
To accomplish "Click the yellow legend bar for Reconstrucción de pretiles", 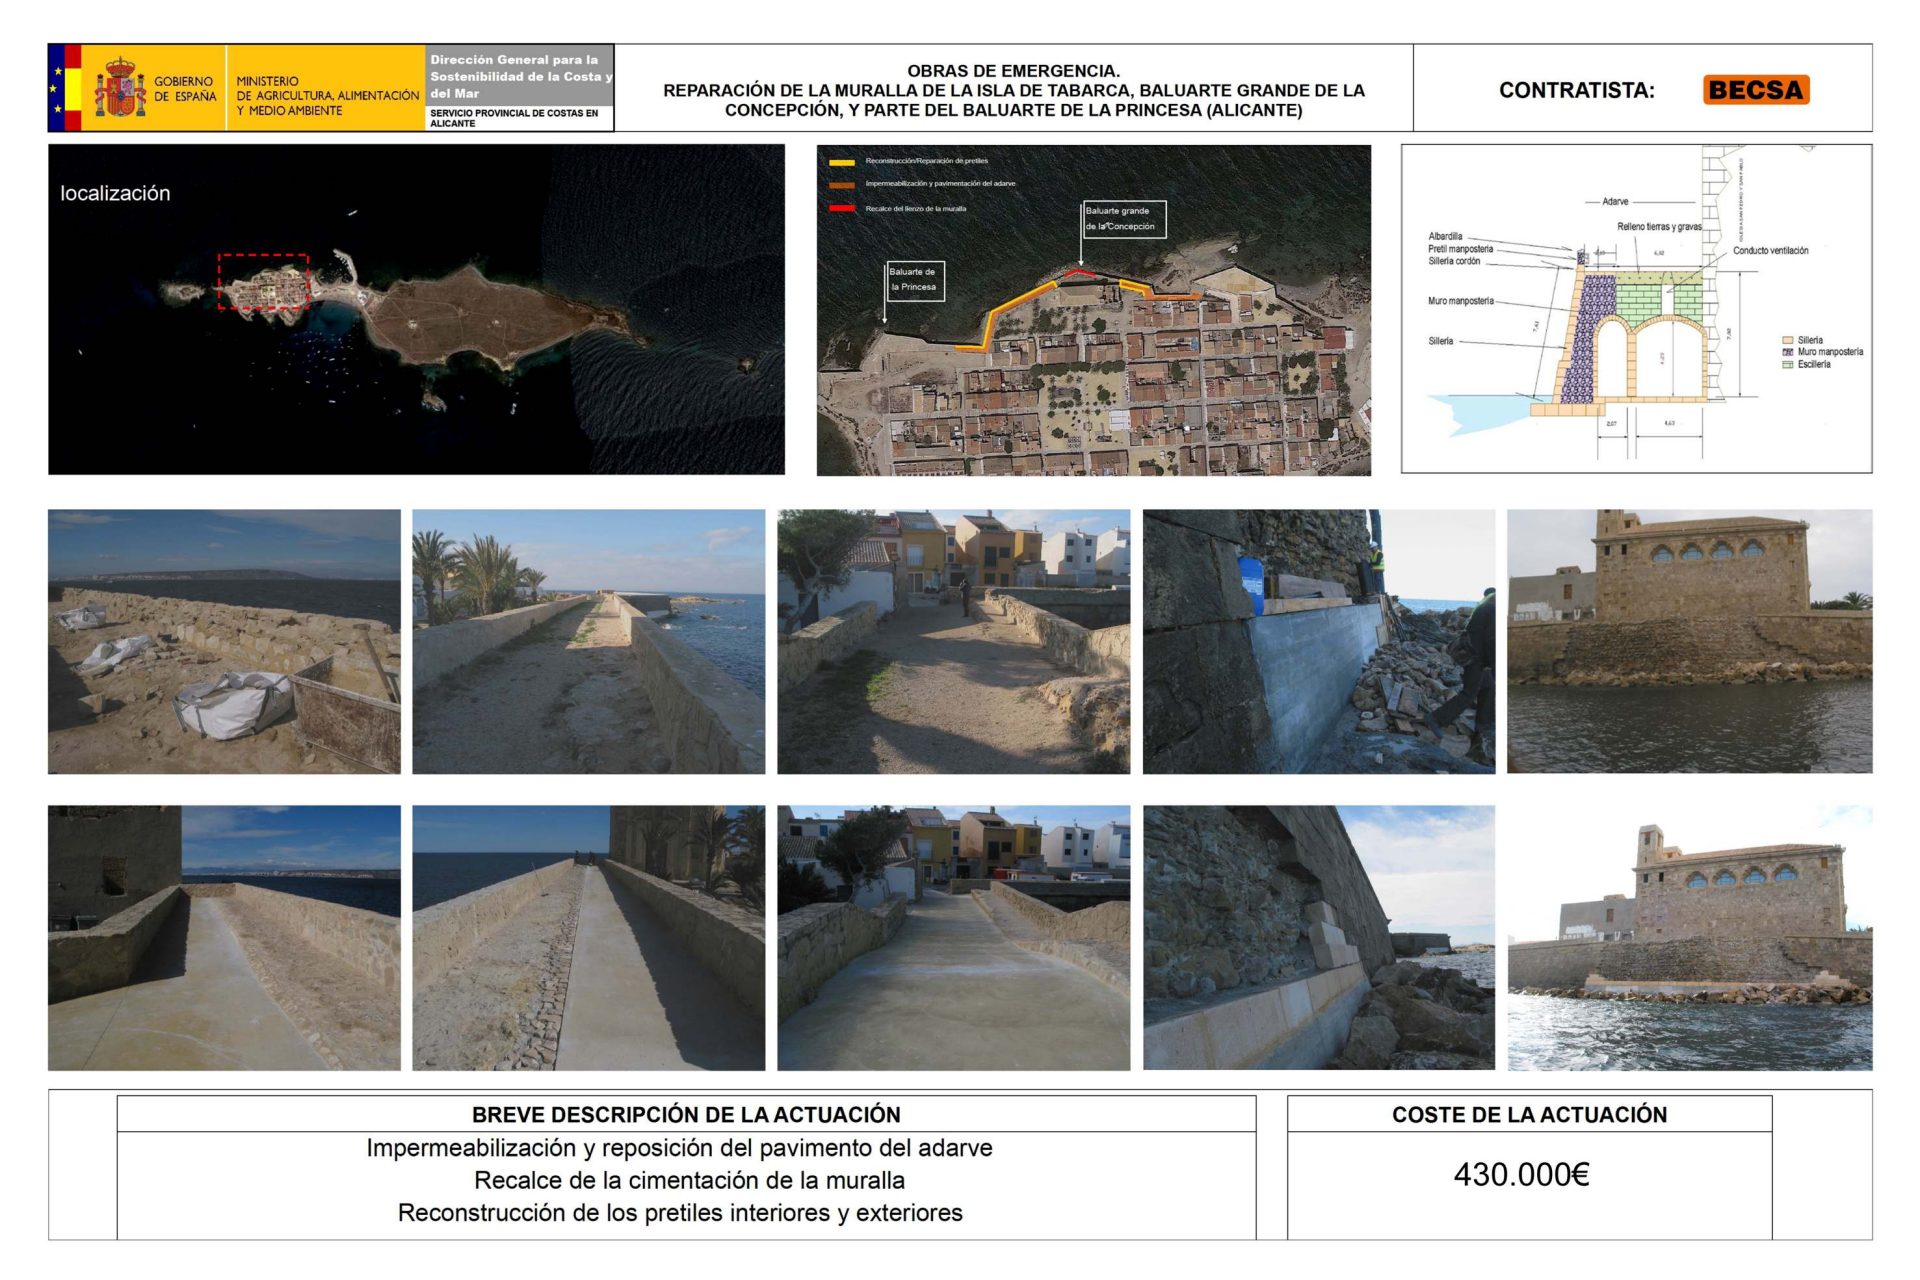I will 842,162.
